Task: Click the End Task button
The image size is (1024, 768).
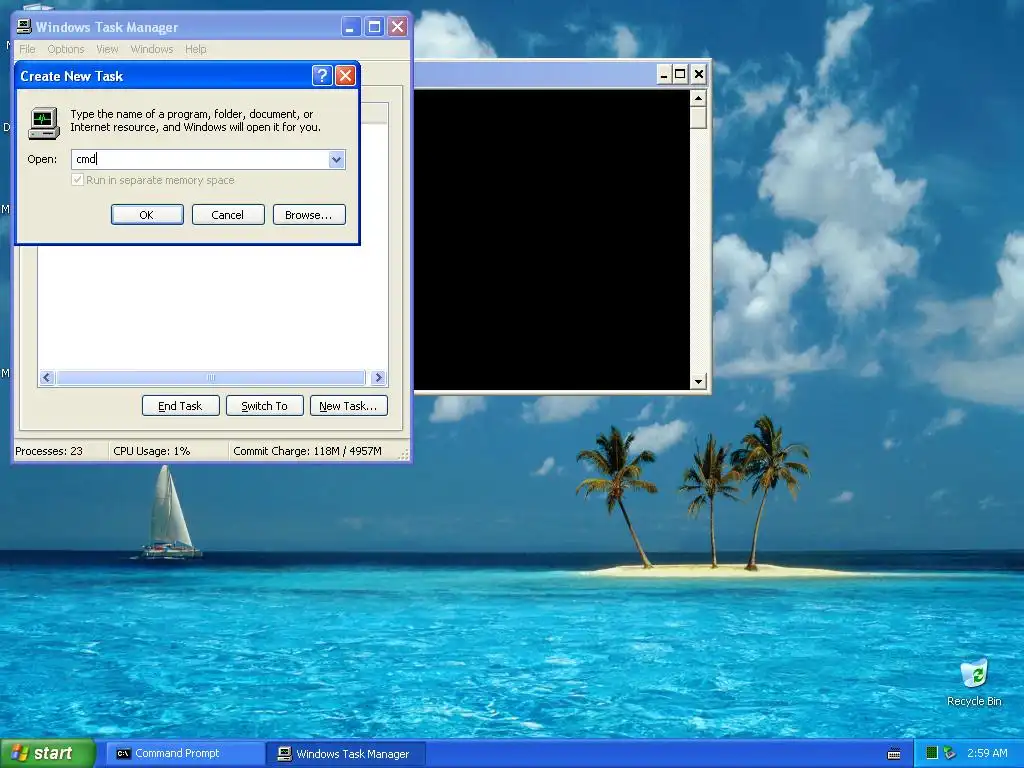Action: [180, 406]
